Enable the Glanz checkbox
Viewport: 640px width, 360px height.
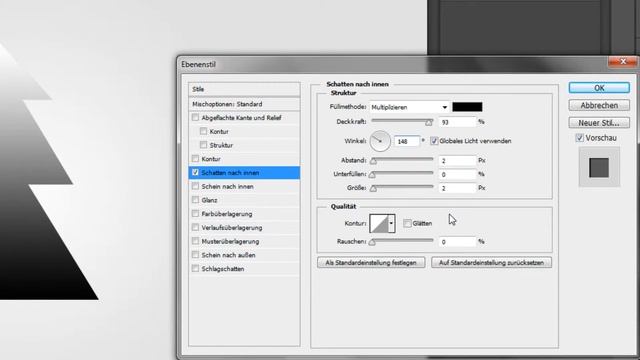(195, 200)
